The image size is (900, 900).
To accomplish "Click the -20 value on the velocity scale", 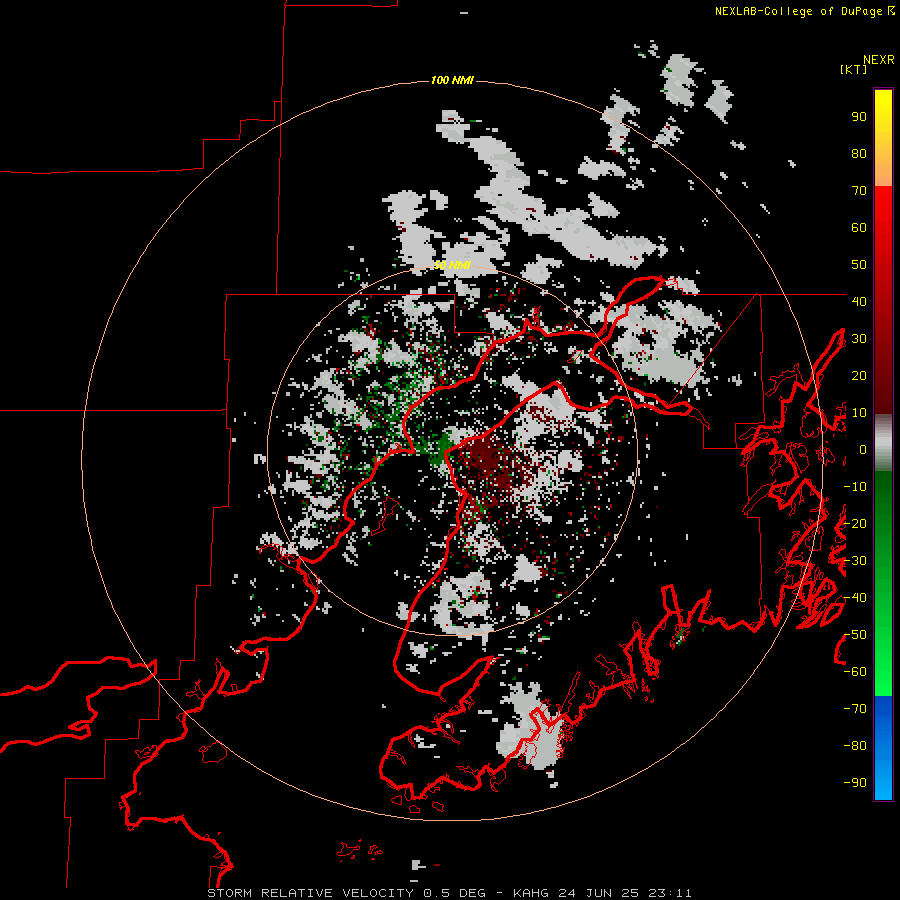I will pos(855,523).
